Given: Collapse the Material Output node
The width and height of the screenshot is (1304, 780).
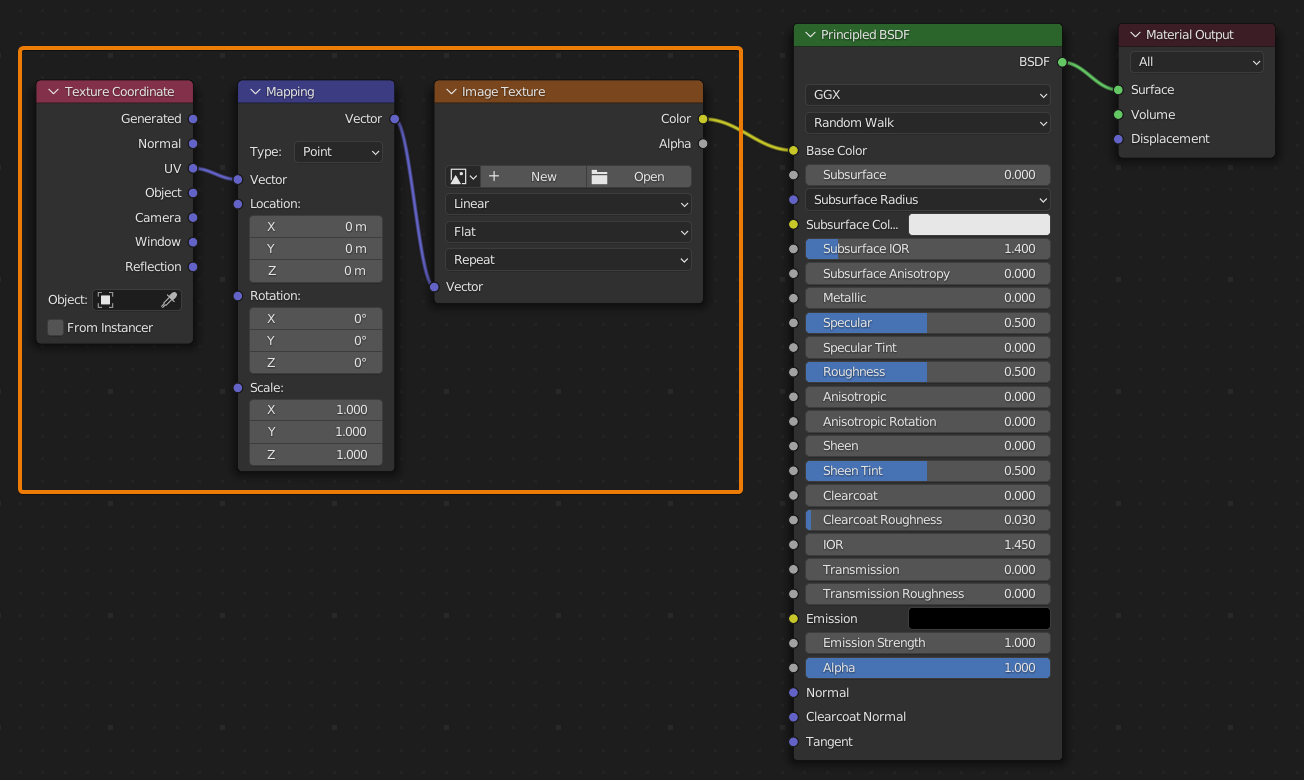Looking at the screenshot, I should click(1135, 35).
